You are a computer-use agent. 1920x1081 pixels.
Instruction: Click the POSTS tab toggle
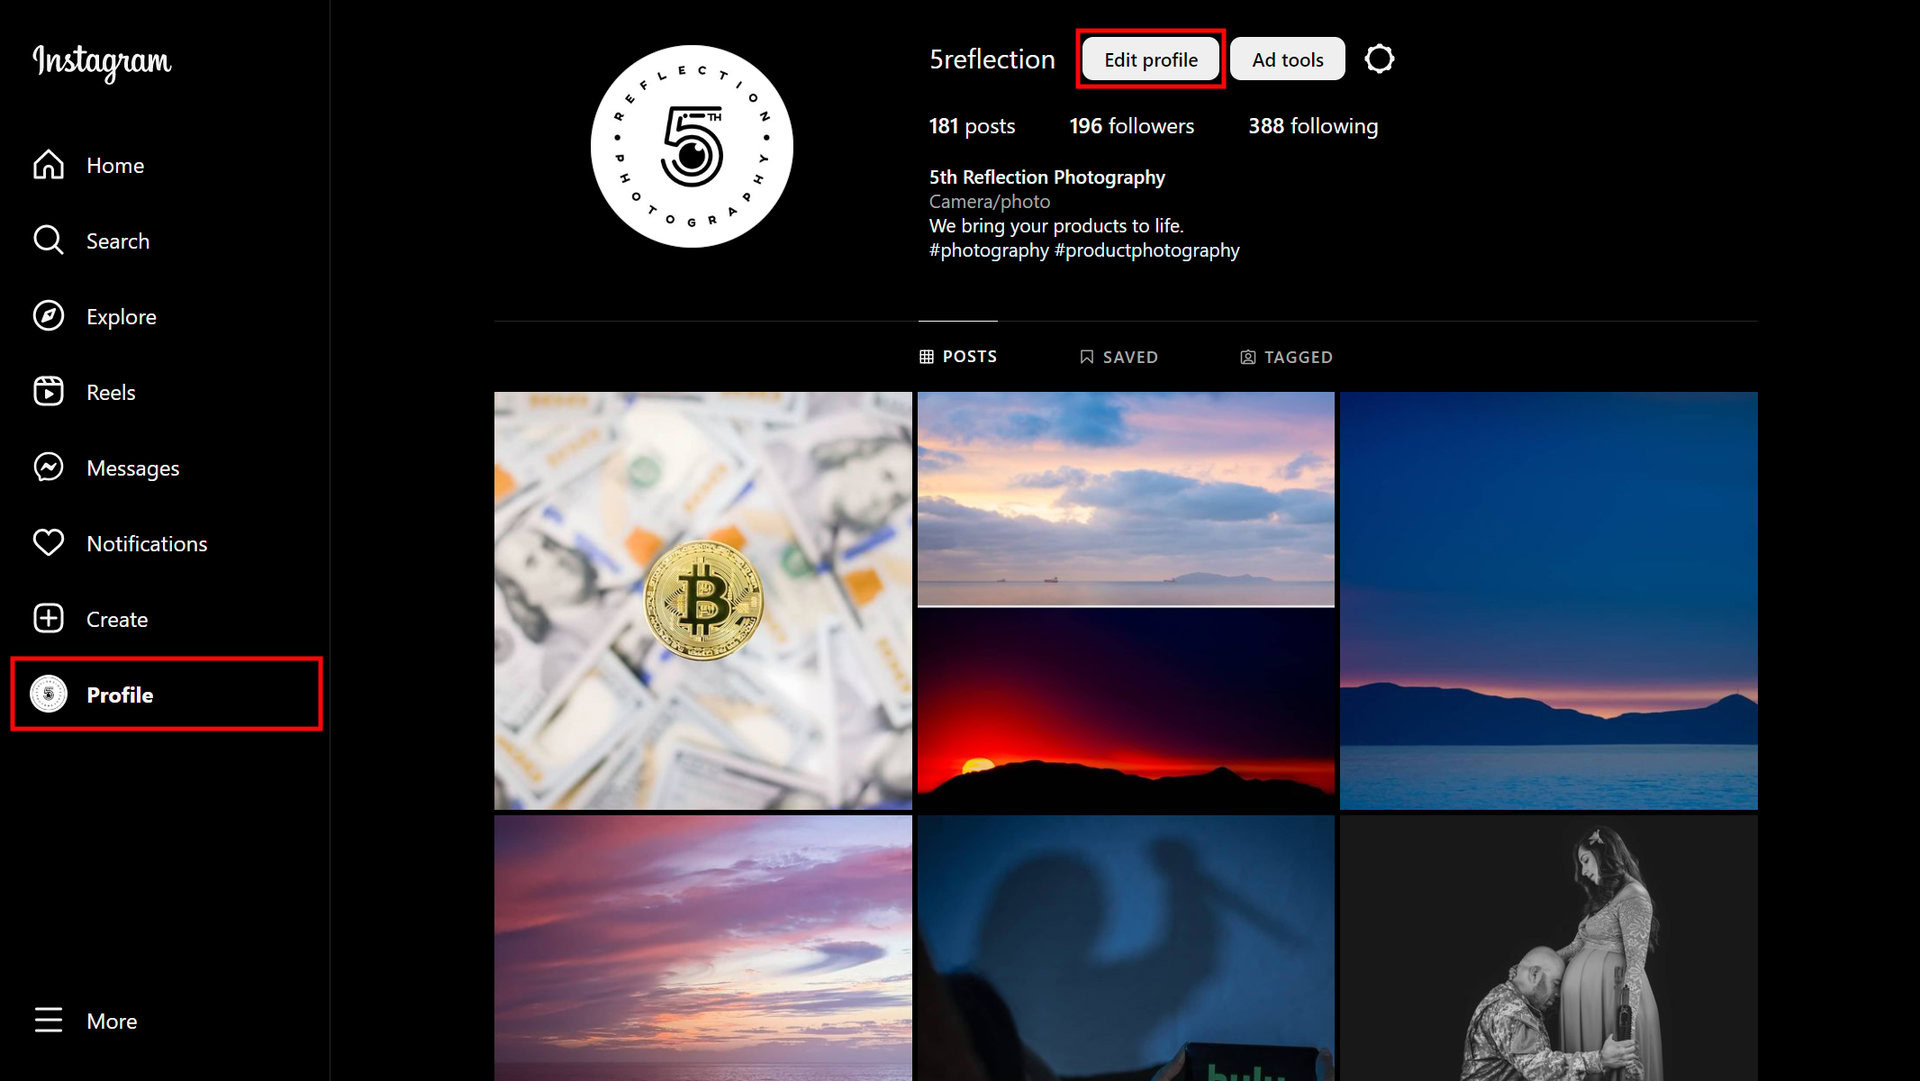coord(957,356)
